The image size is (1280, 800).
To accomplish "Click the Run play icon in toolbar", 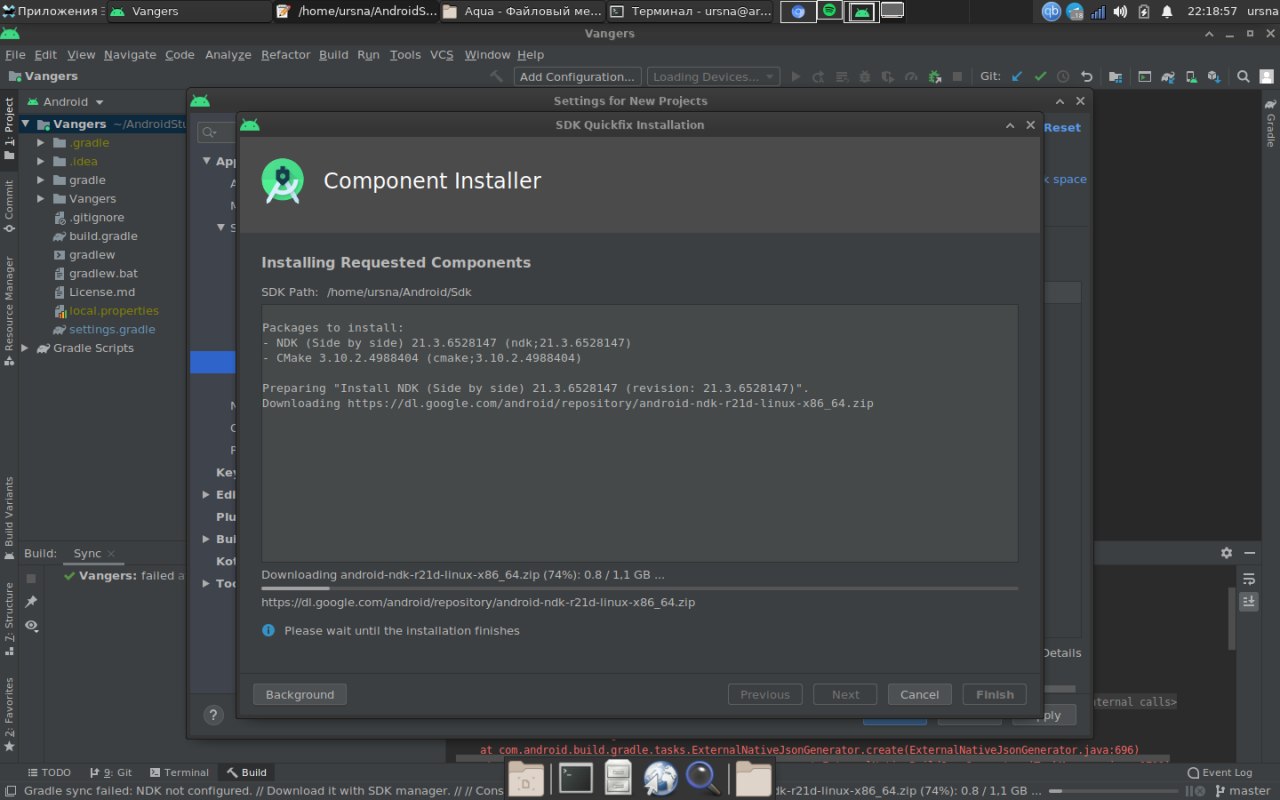I will [796, 76].
